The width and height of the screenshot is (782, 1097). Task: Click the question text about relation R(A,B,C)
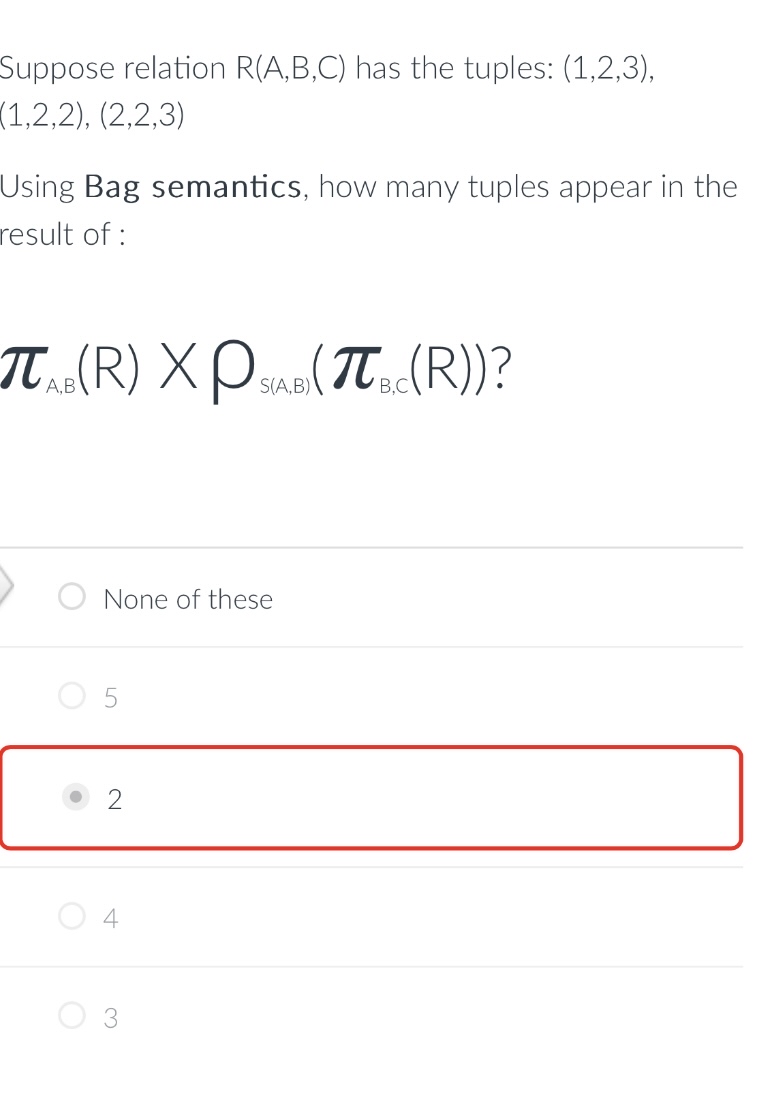[325, 68]
